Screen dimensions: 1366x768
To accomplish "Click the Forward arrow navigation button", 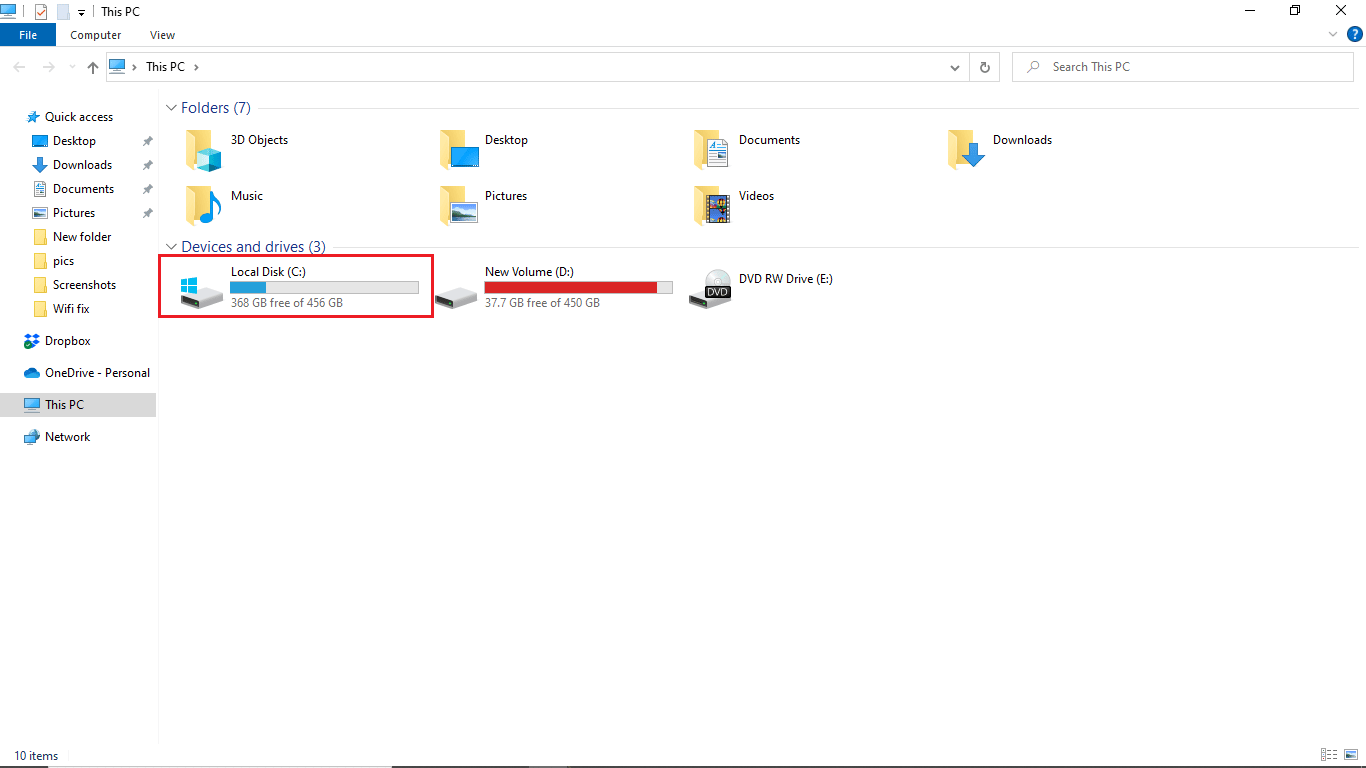I will pos(48,67).
